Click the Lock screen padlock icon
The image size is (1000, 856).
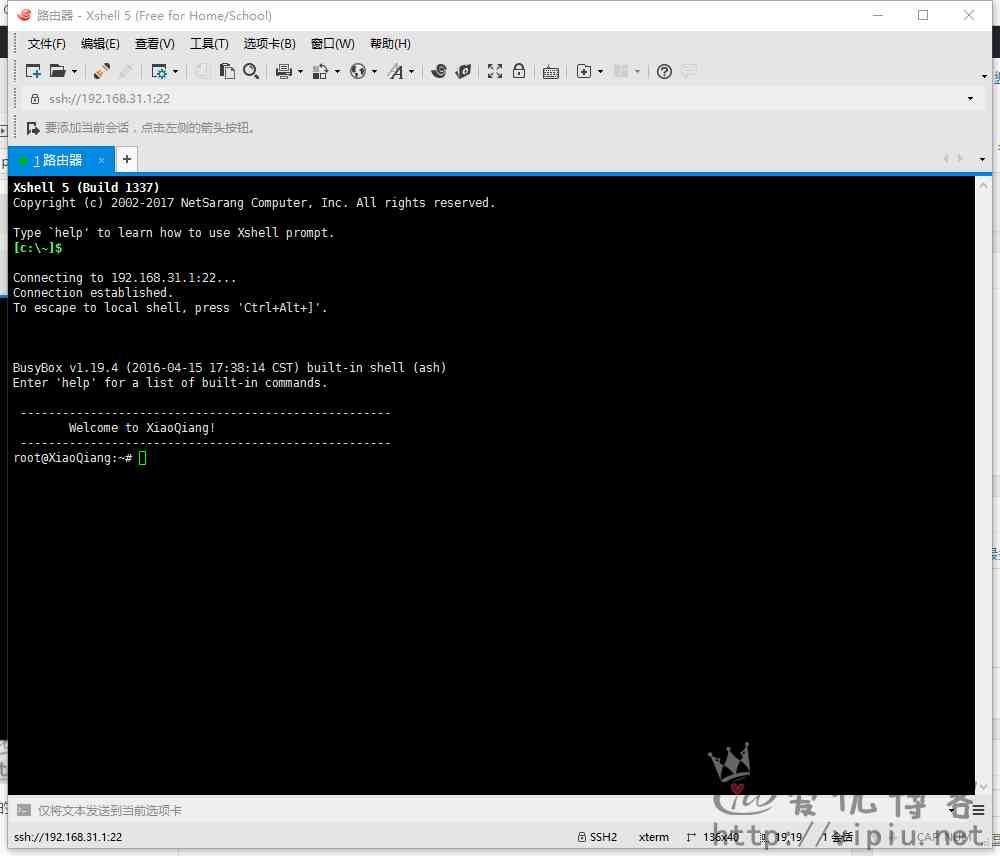[x=519, y=71]
